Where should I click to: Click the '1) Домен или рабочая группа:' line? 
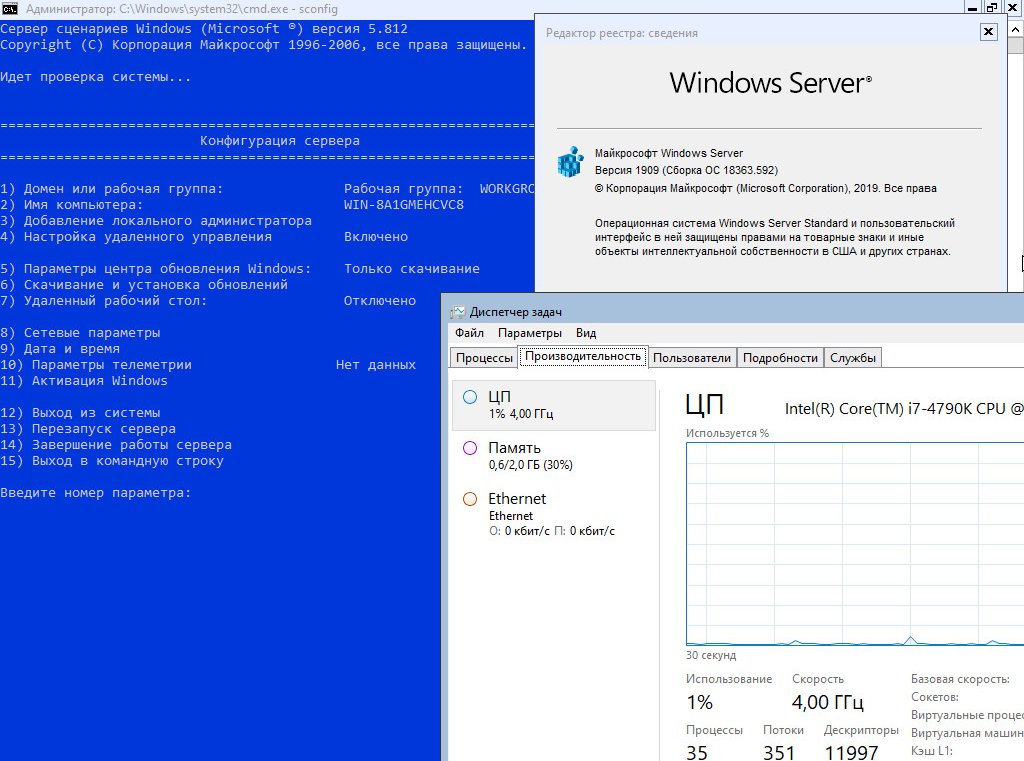tap(112, 189)
